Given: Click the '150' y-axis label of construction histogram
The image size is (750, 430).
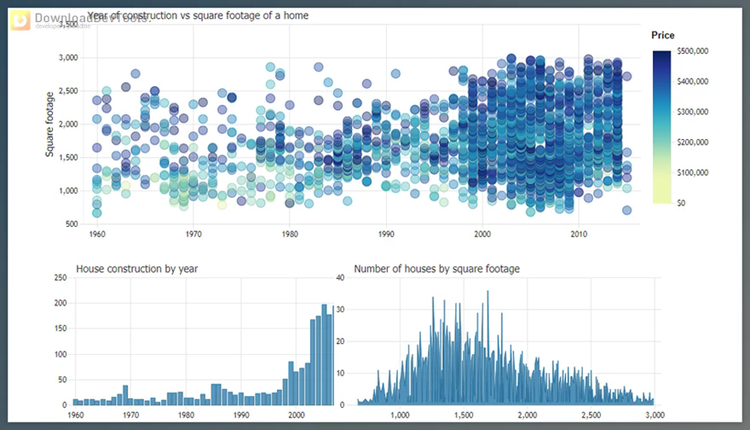Looking at the screenshot, I should 61,329.
